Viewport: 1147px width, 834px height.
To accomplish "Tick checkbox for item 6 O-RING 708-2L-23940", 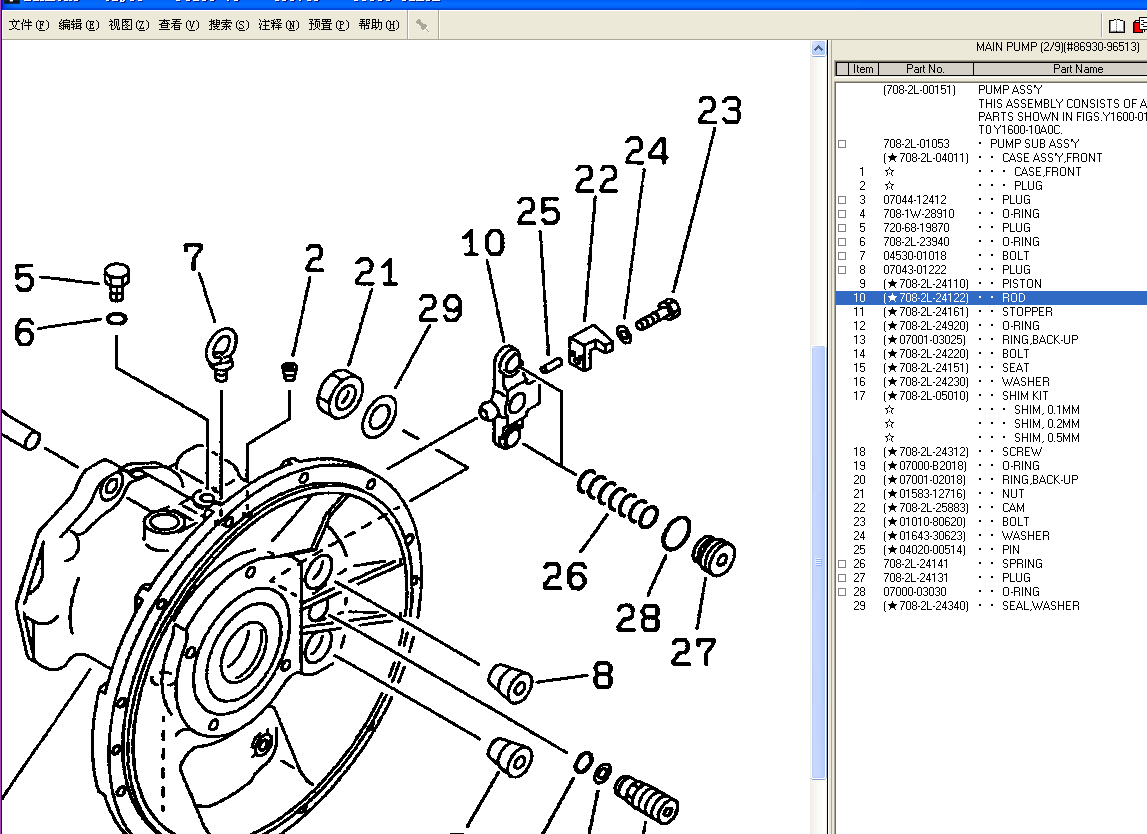I will click(x=842, y=242).
